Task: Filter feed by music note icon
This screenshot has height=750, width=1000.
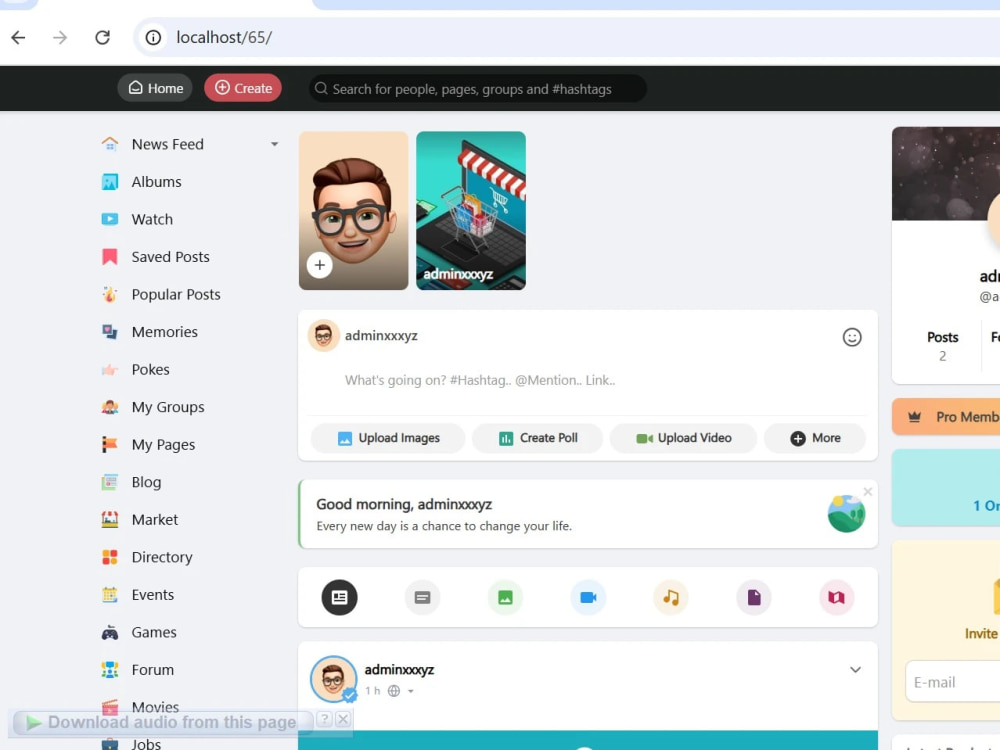Action: click(x=671, y=598)
